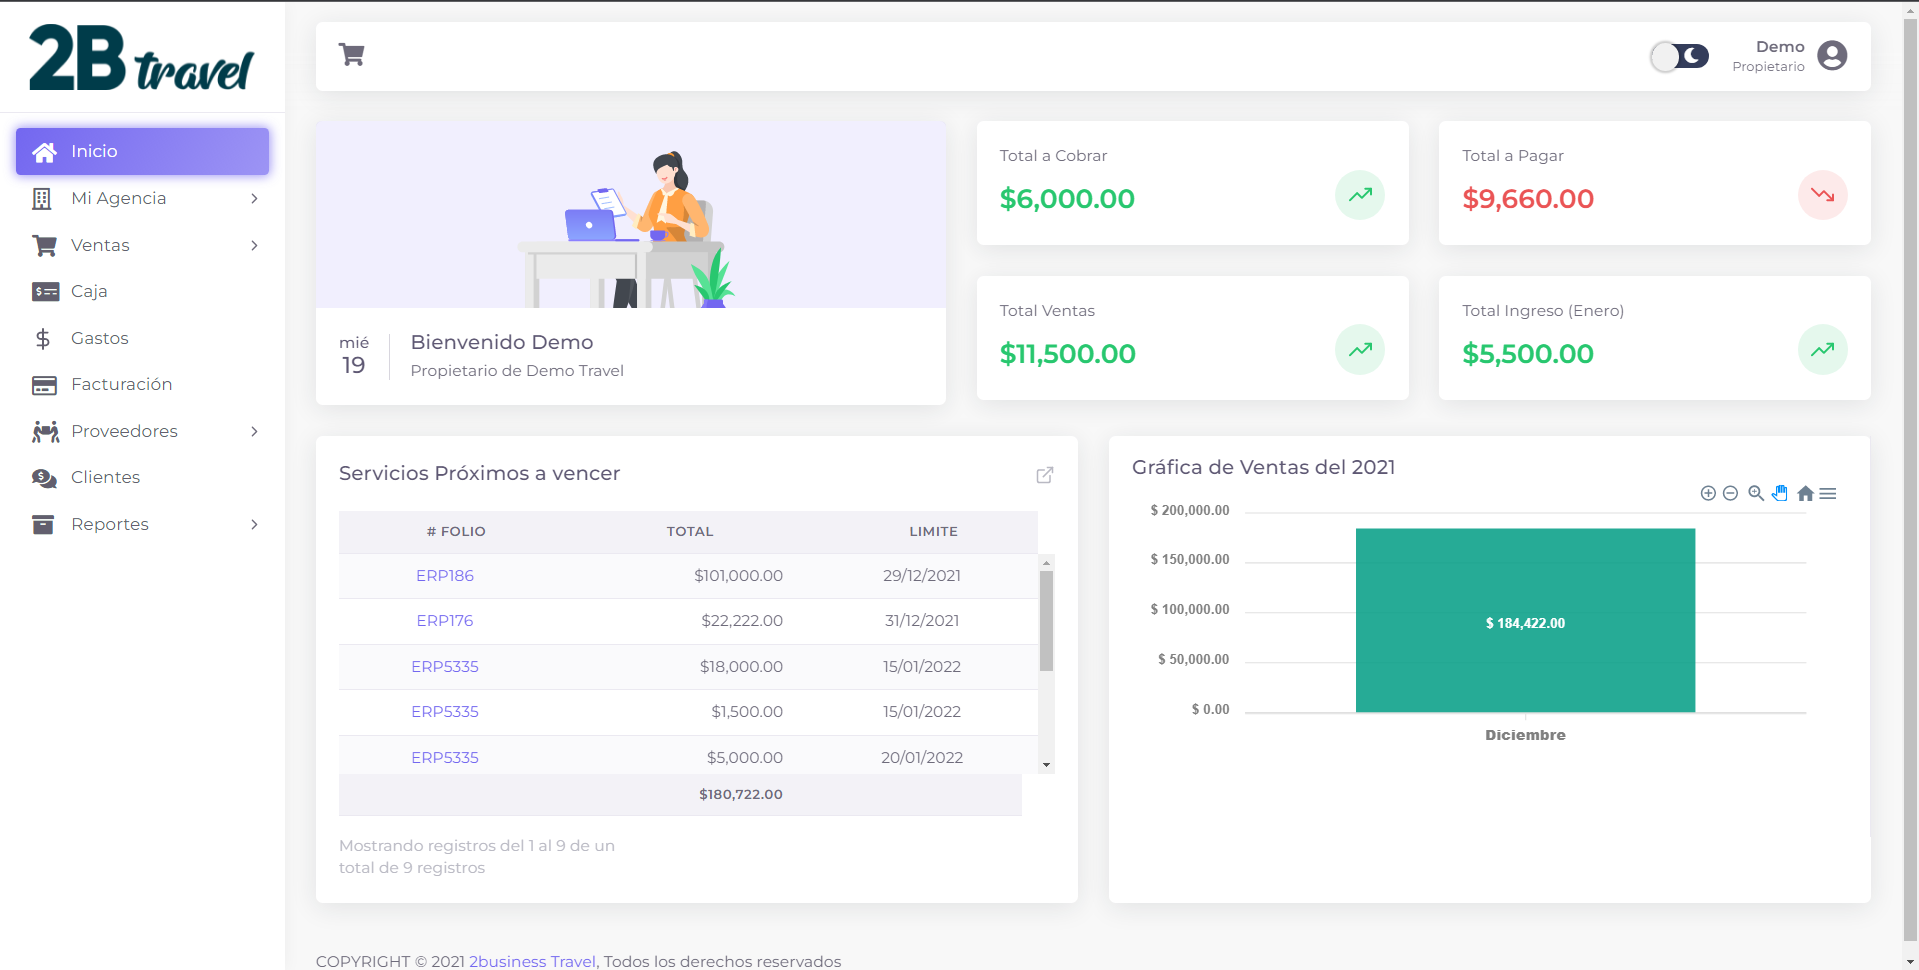Click the $5,500.00 Total Ingreso amount
Viewport: 1919px width, 970px height.
point(1528,354)
